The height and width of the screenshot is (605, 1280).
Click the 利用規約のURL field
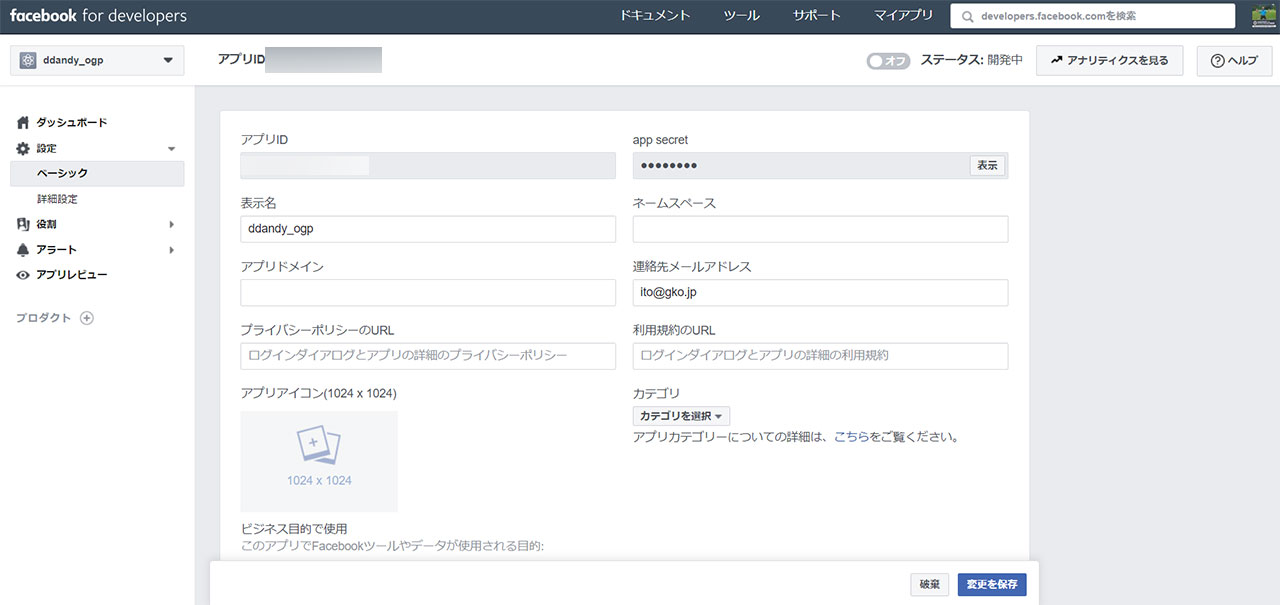(820, 356)
